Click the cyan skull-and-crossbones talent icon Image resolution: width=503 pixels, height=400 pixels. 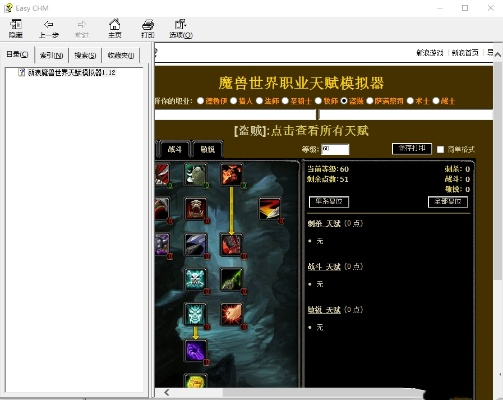[196, 279]
